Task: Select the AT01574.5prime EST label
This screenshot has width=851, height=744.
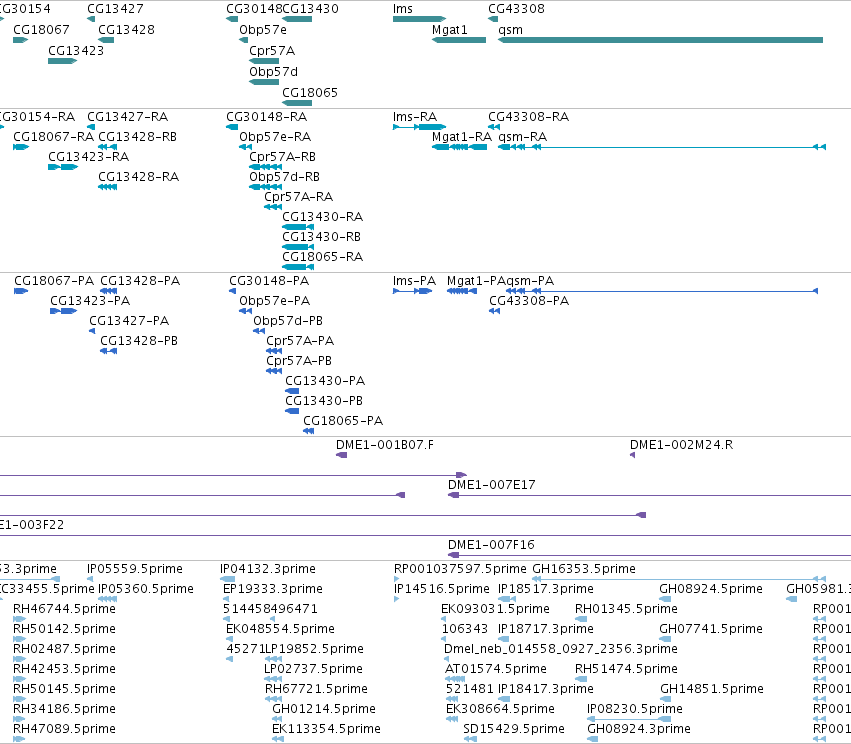Action: [496, 669]
